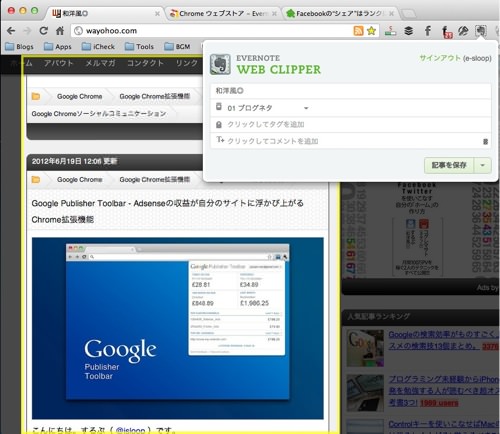Click the Facebook 'f' extension icon

428,31
